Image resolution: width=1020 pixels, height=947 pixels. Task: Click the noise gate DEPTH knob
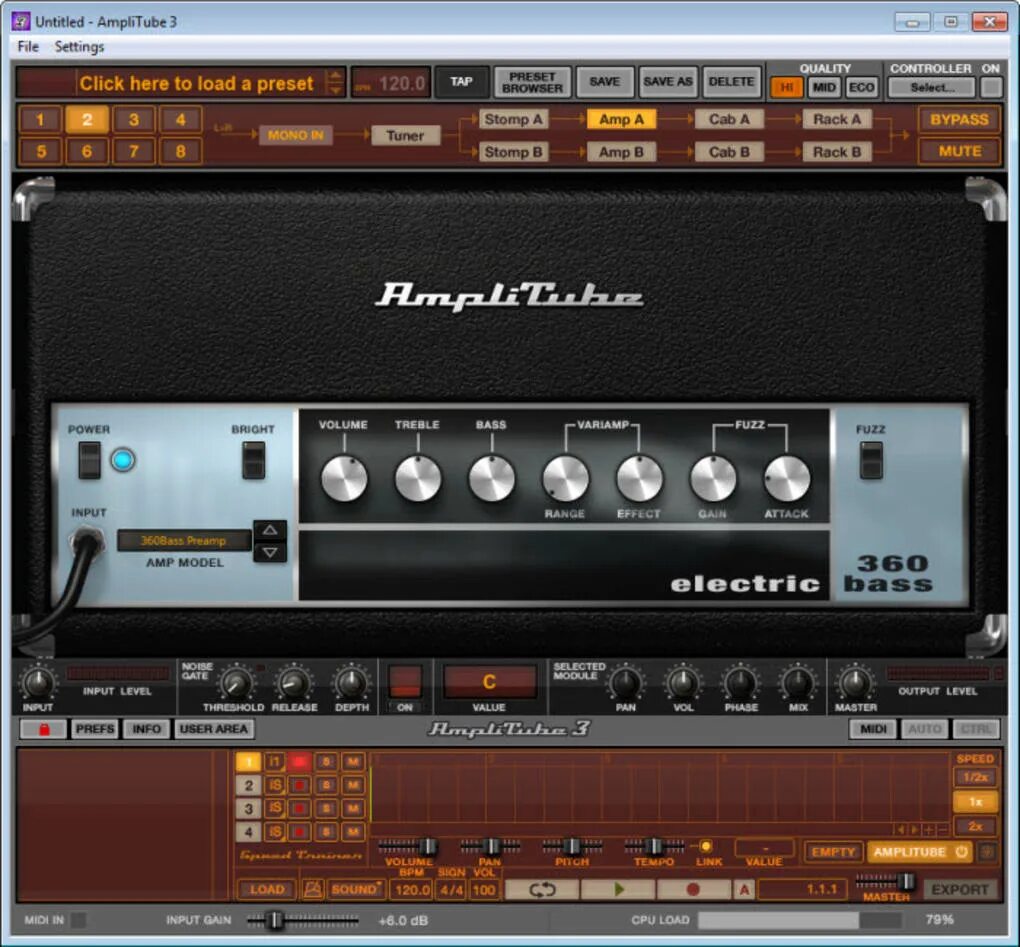[x=351, y=683]
